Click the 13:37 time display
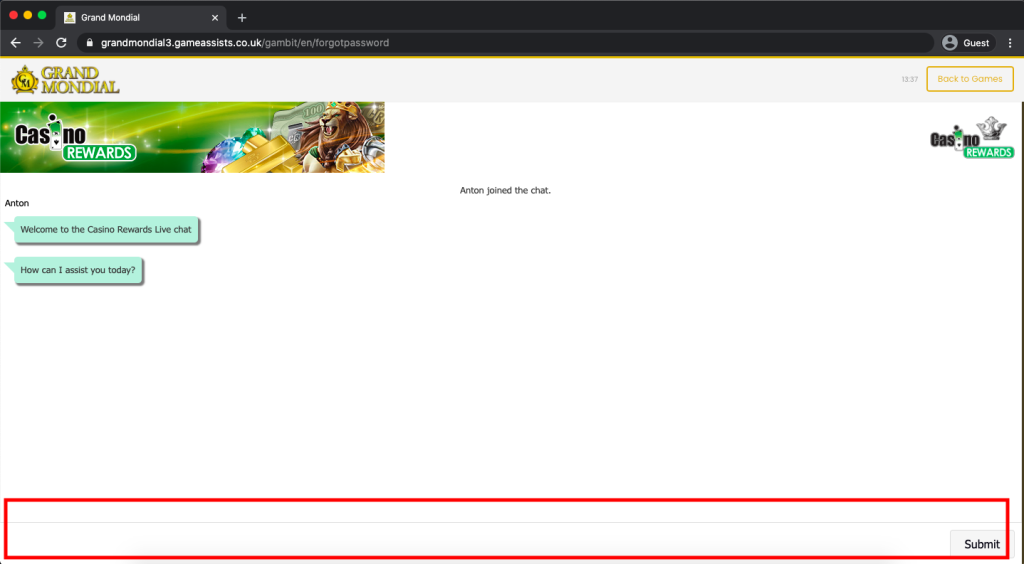 coord(910,79)
